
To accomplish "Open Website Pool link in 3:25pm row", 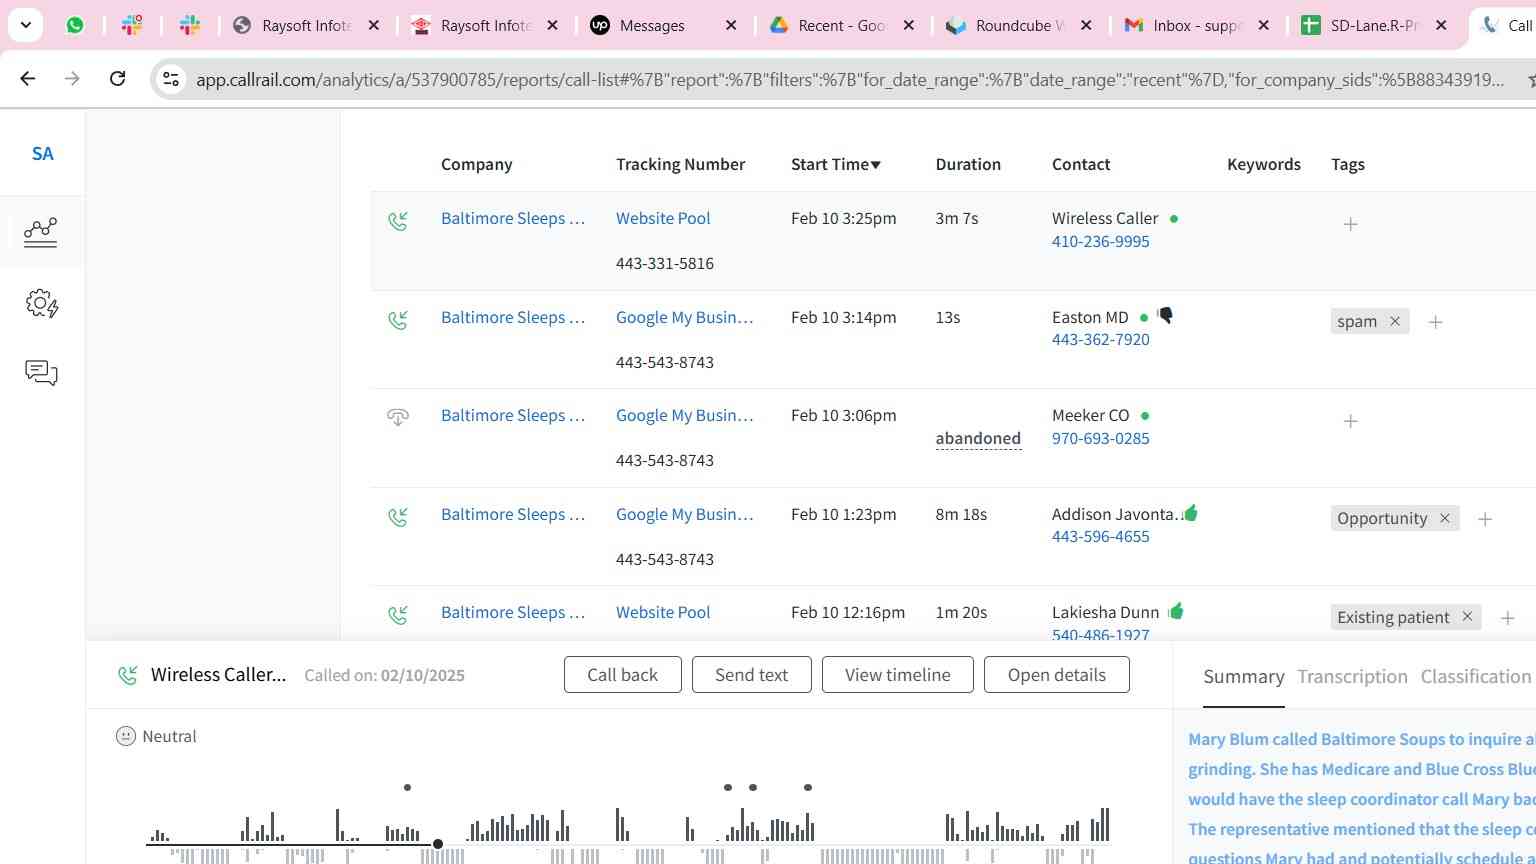I will pos(663,218).
